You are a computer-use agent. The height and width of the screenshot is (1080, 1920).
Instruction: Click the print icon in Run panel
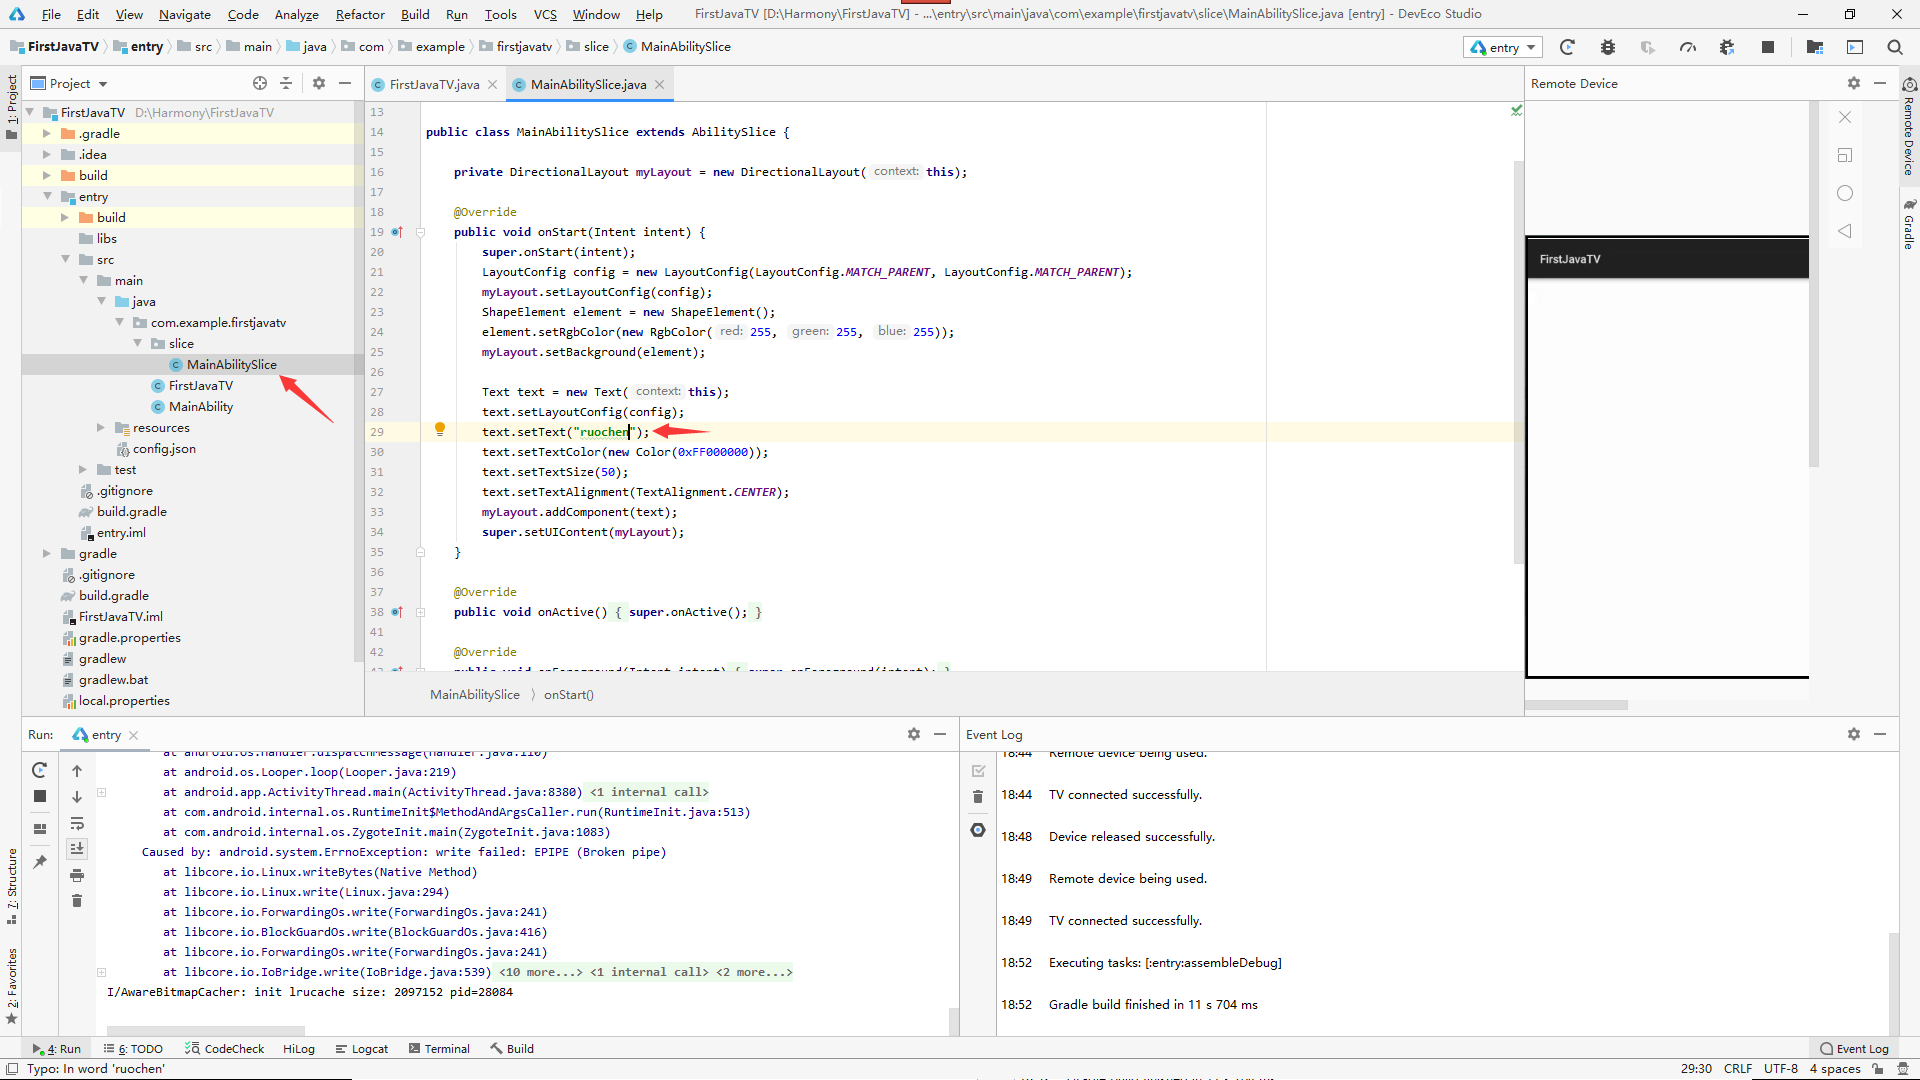tap(77, 875)
